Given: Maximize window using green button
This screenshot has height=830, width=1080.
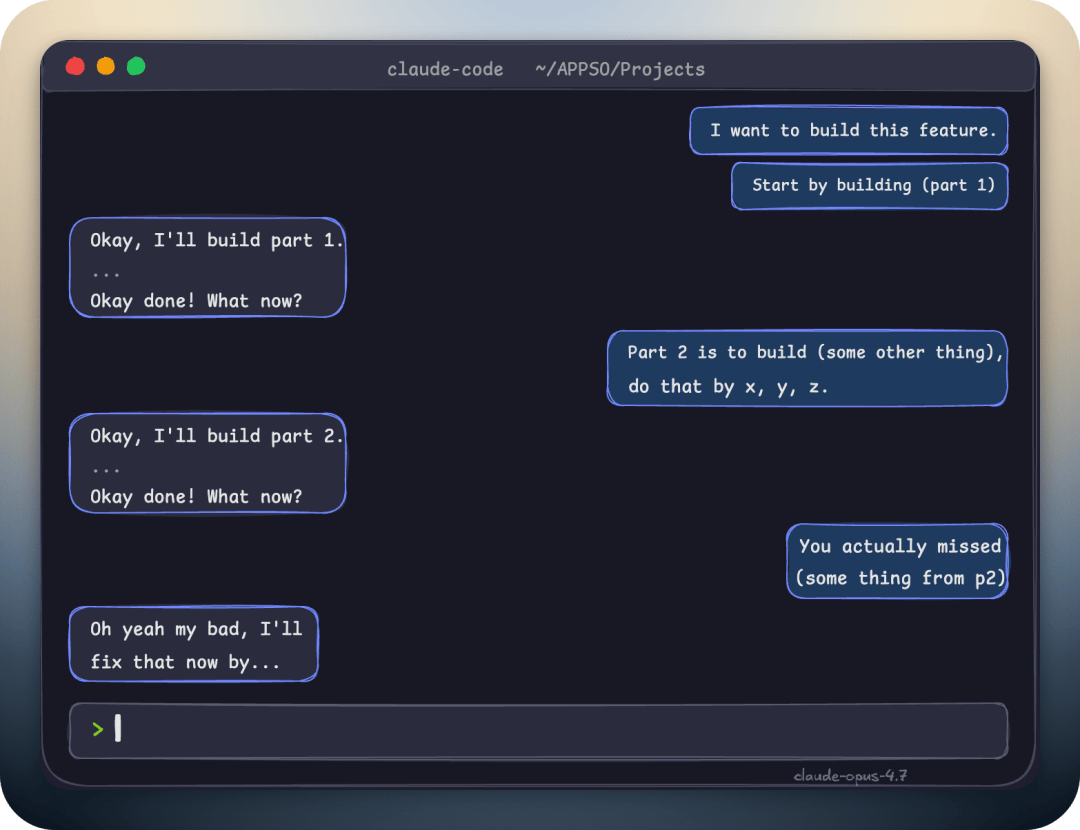Looking at the screenshot, I should pos(136,66).
